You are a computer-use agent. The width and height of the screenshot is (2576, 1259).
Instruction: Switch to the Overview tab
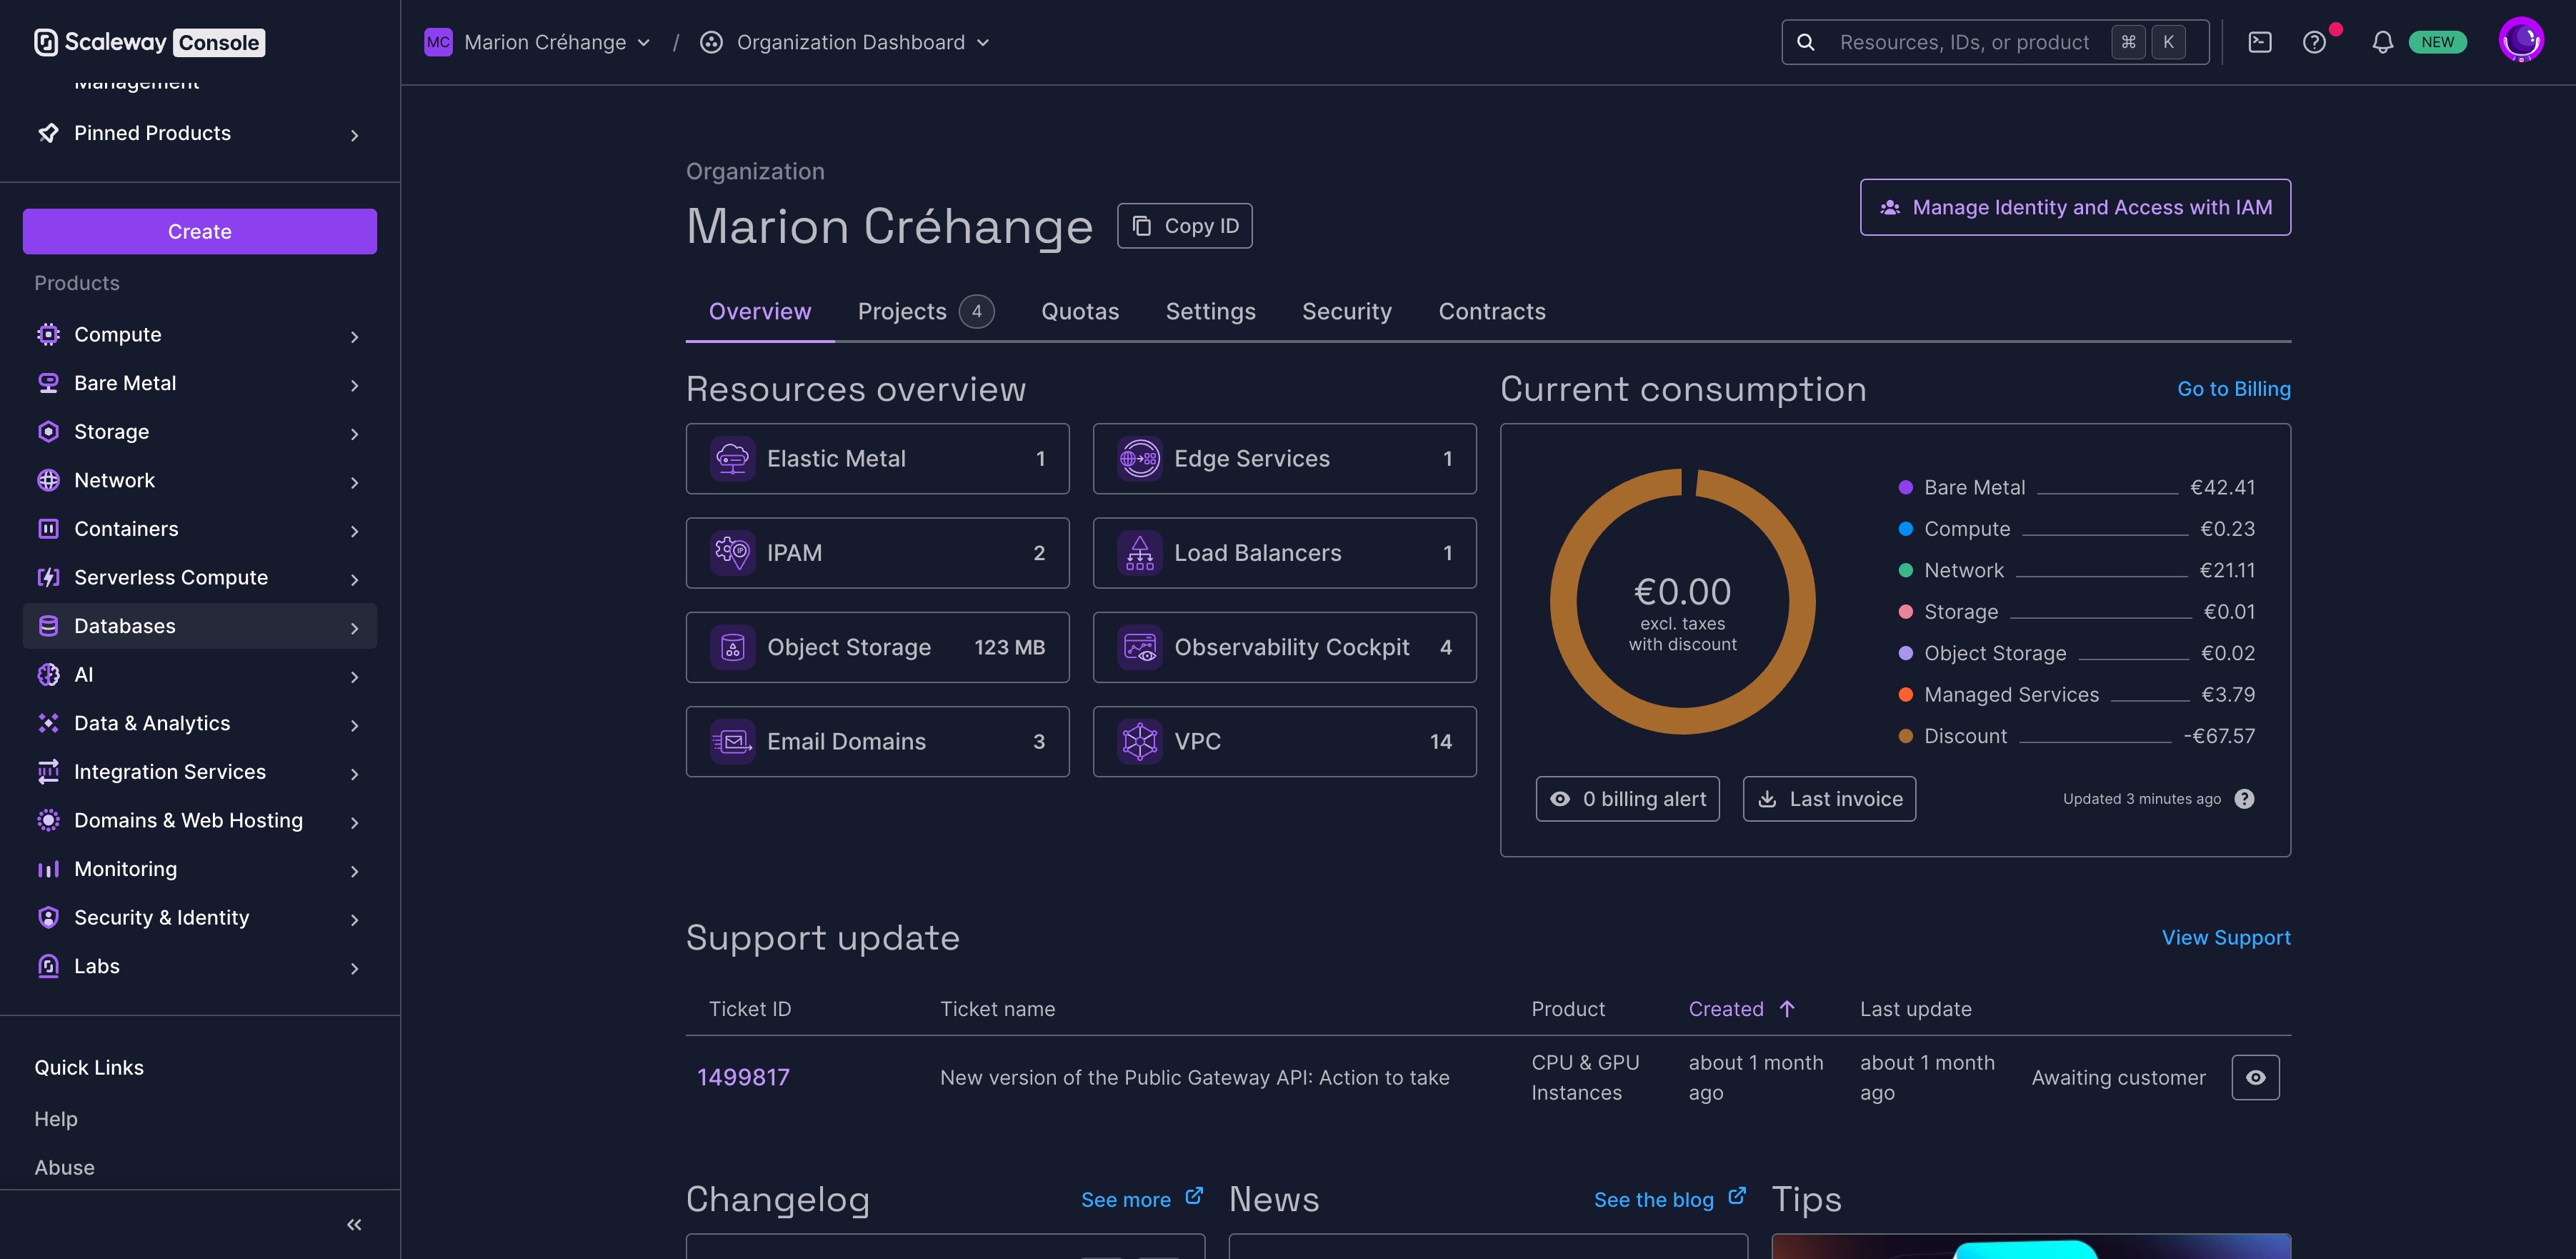(760, 311)
